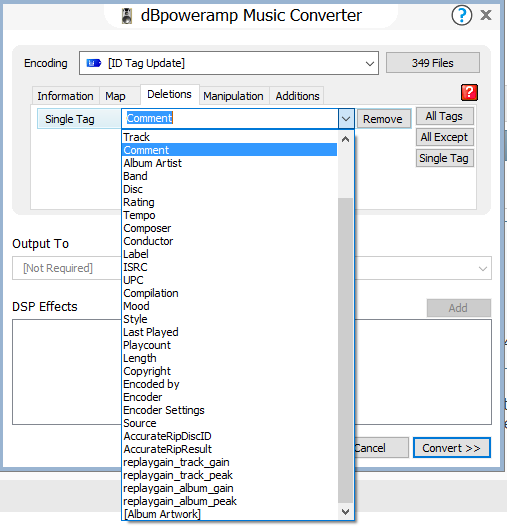Choose replaygain_track_gain from the list
The width and height of the screenshot is (507, 527).
point(229,462)
